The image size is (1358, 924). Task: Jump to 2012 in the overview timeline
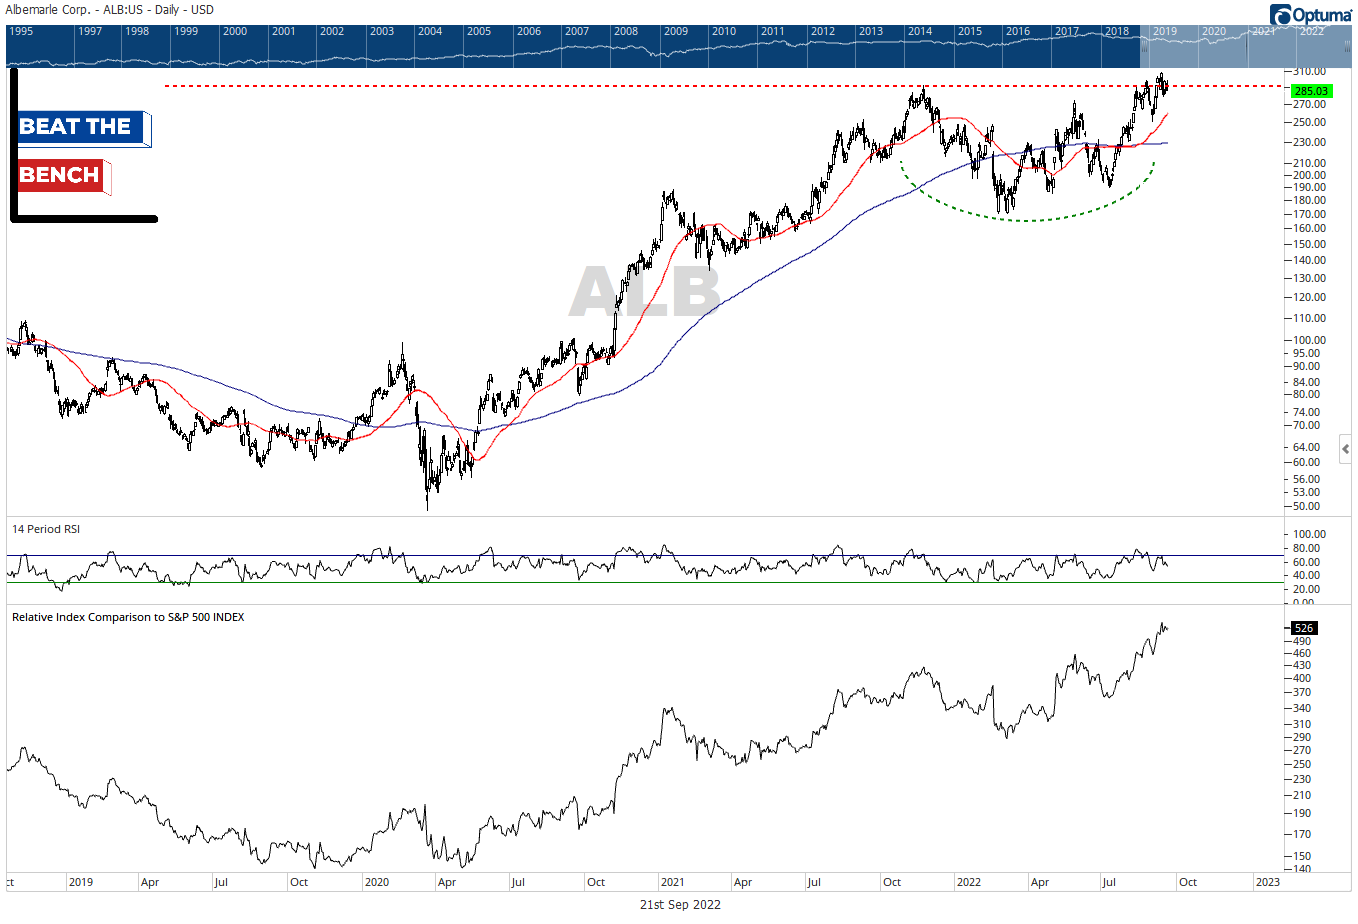pos(823,31)
